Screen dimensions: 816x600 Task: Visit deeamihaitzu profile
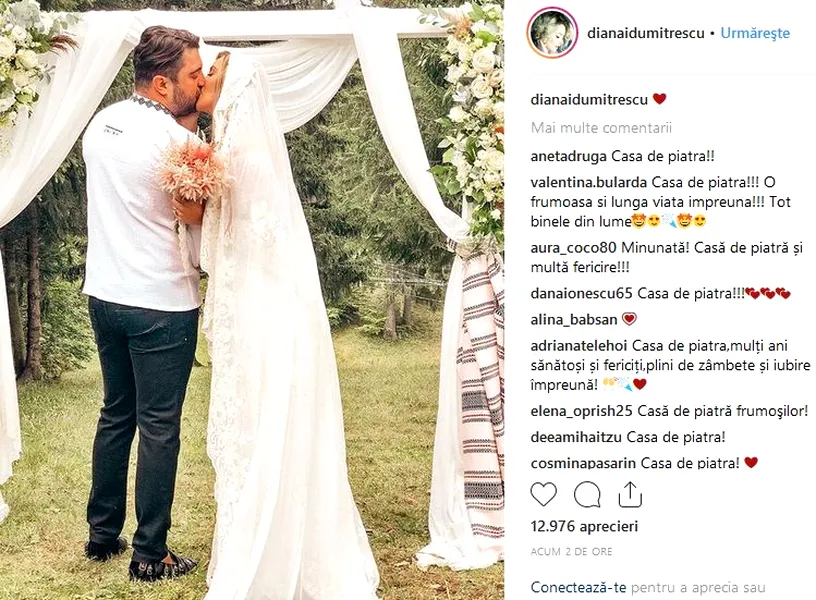pyautogui.click(x=576, y=437)
